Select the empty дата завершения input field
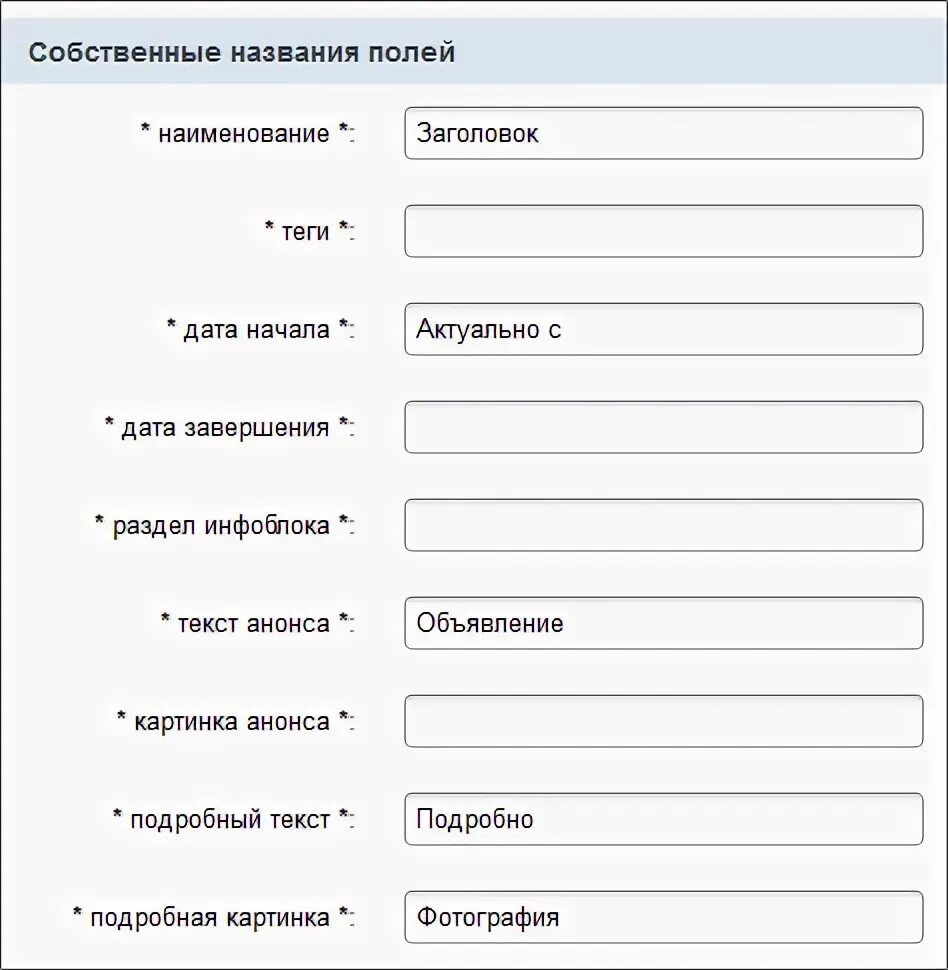948x970 pixels. click(663, 427)
